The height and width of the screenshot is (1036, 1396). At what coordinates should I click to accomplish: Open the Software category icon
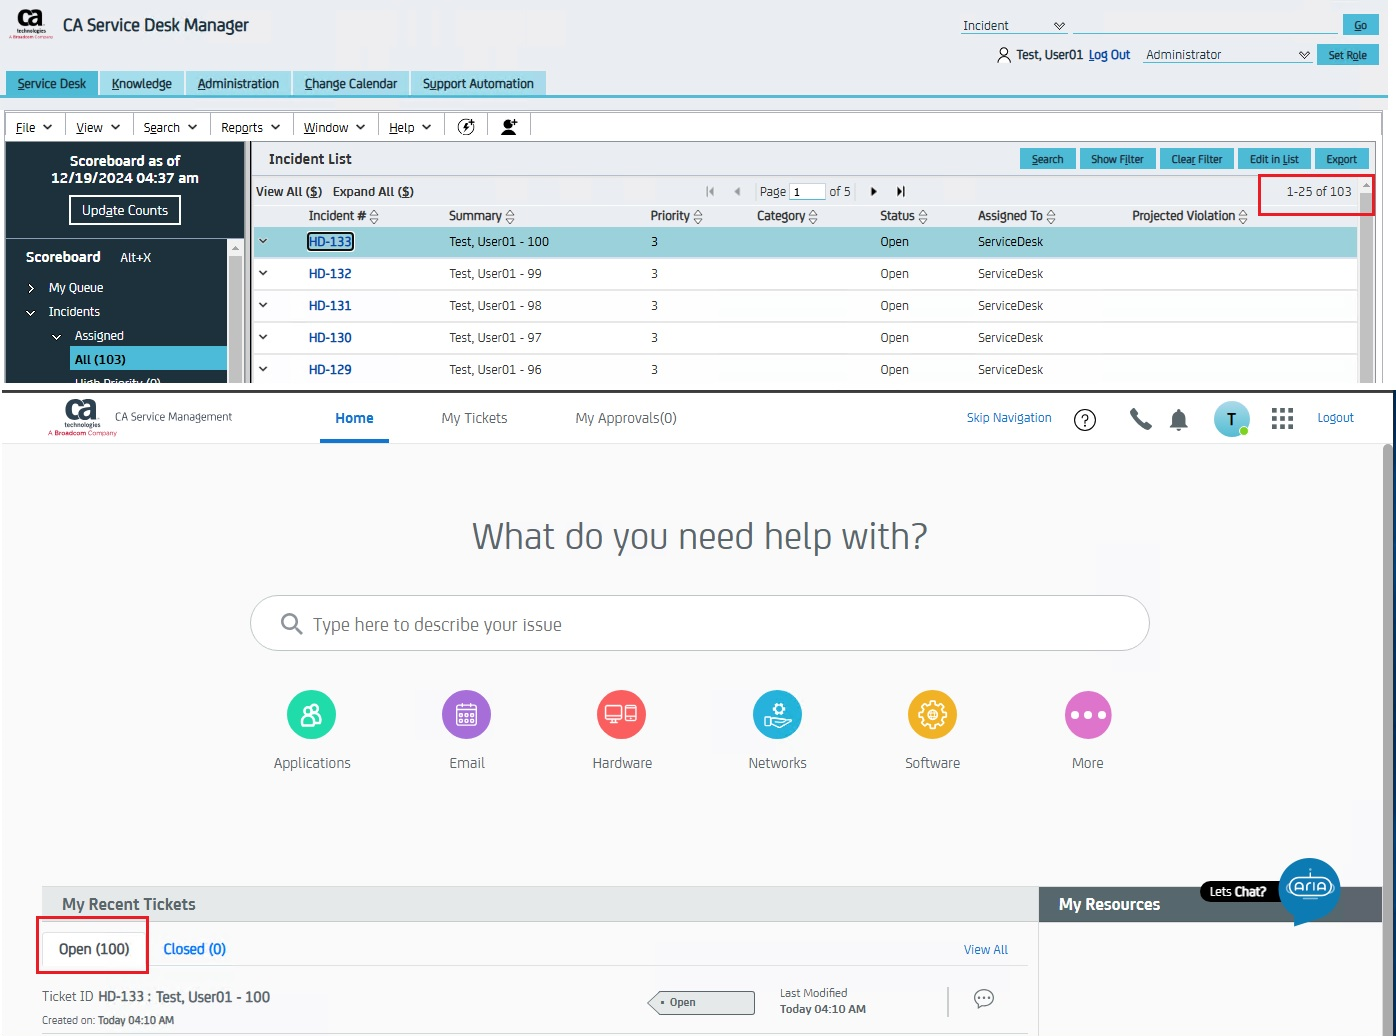932,715
